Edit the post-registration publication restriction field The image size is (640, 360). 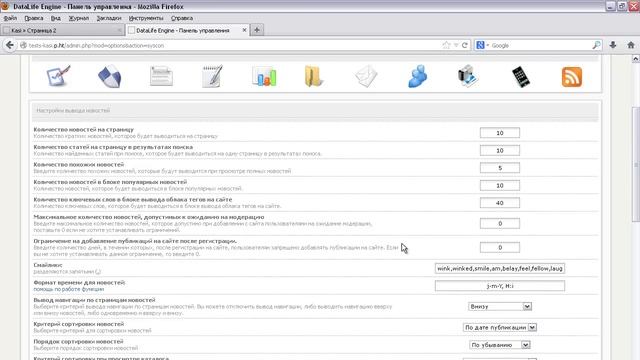(500, 248)
